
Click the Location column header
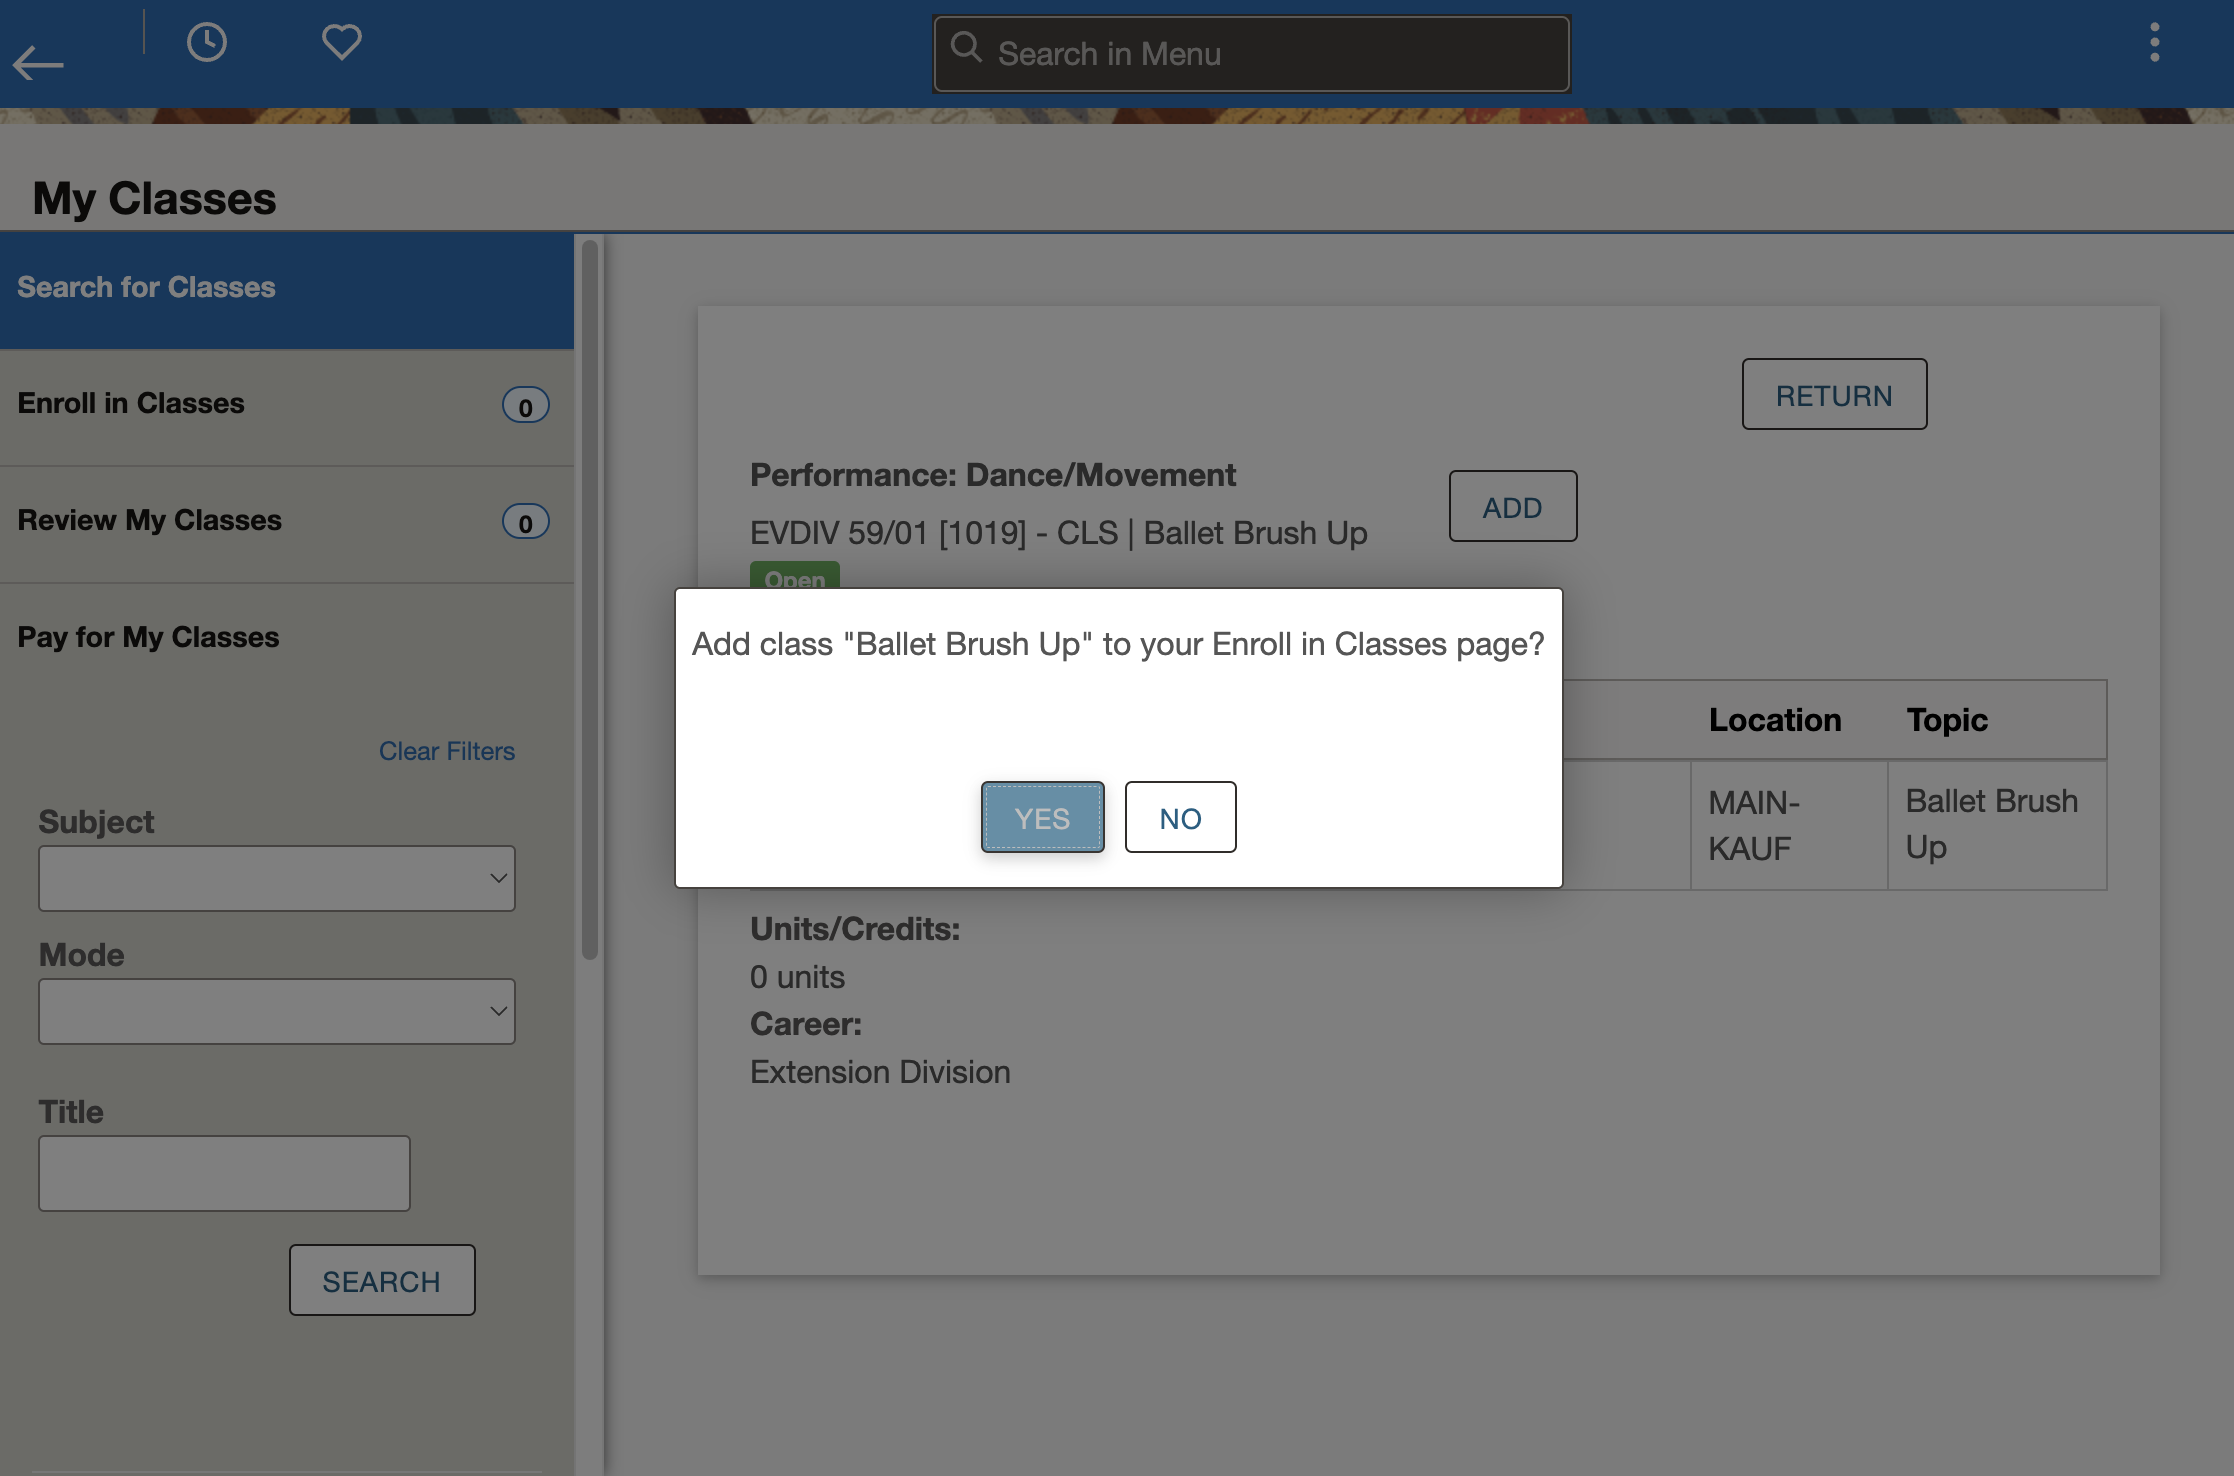(x=1775, y=719)
